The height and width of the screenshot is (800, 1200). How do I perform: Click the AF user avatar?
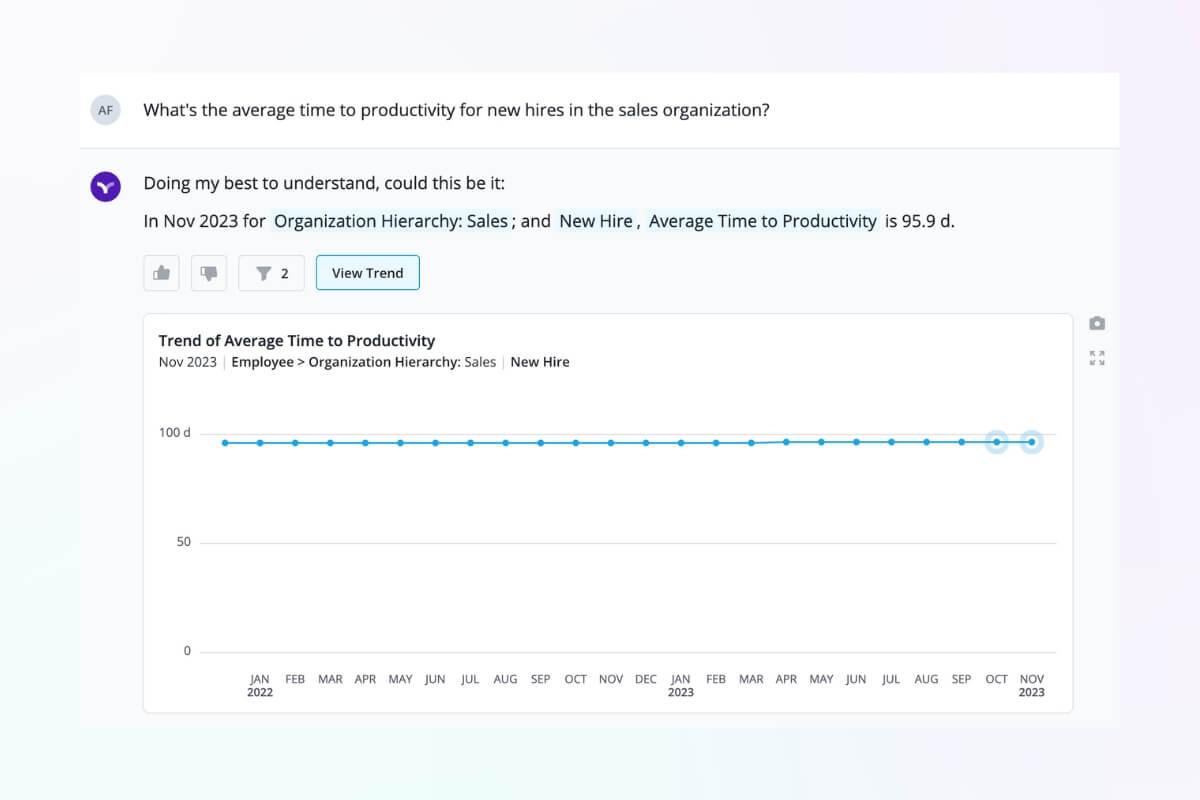point(105,110)
